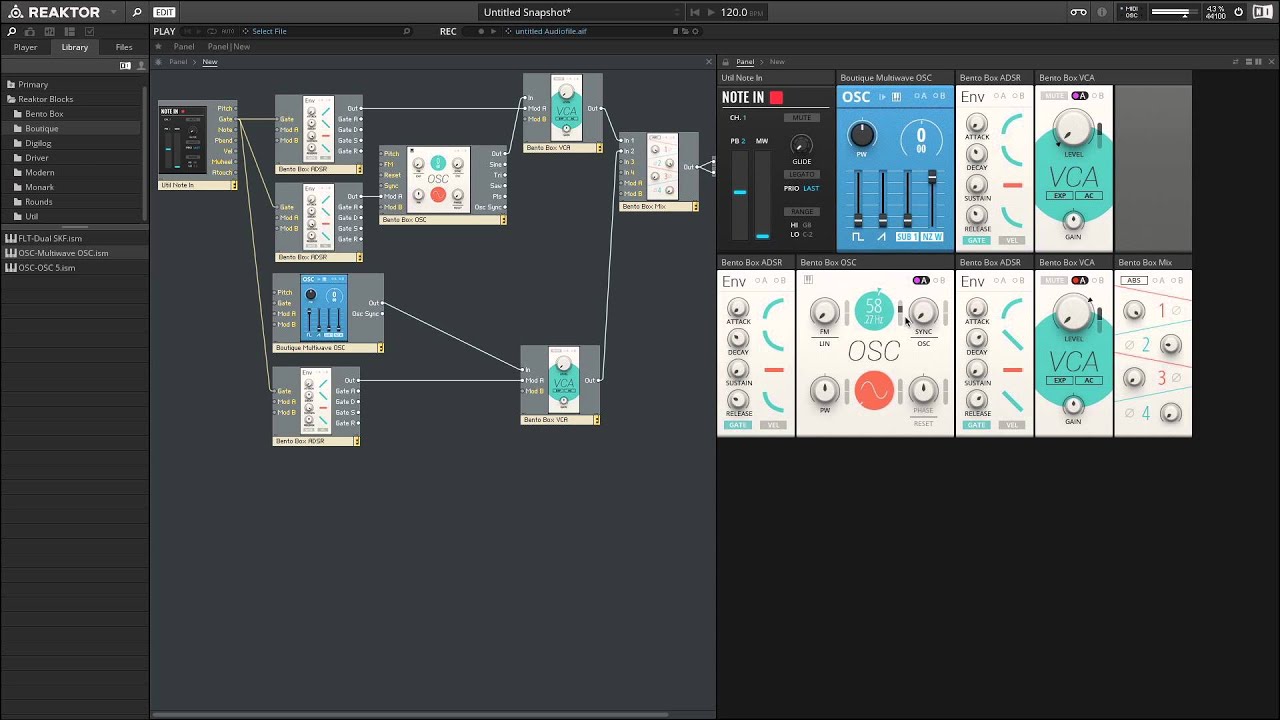The width and height of the screenshot is (1280, 720).
Task: Click the MIDI OSC activity indicator
Action: (1131, 12)
